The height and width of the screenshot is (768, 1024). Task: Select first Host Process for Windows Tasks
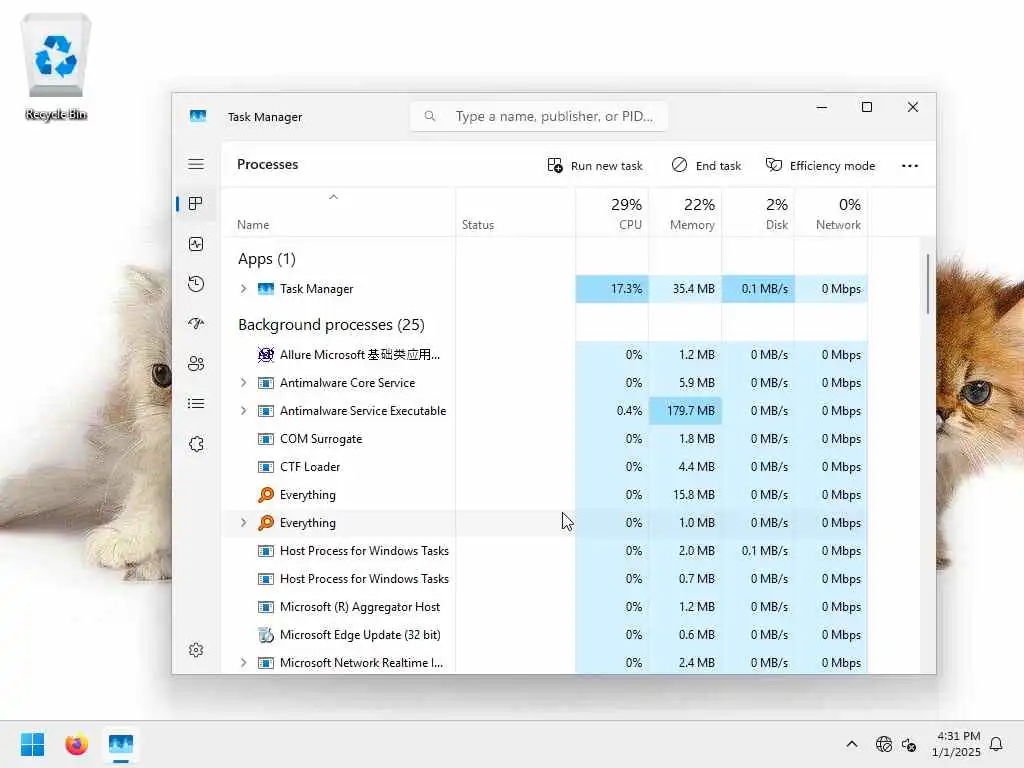pos(545,551)
